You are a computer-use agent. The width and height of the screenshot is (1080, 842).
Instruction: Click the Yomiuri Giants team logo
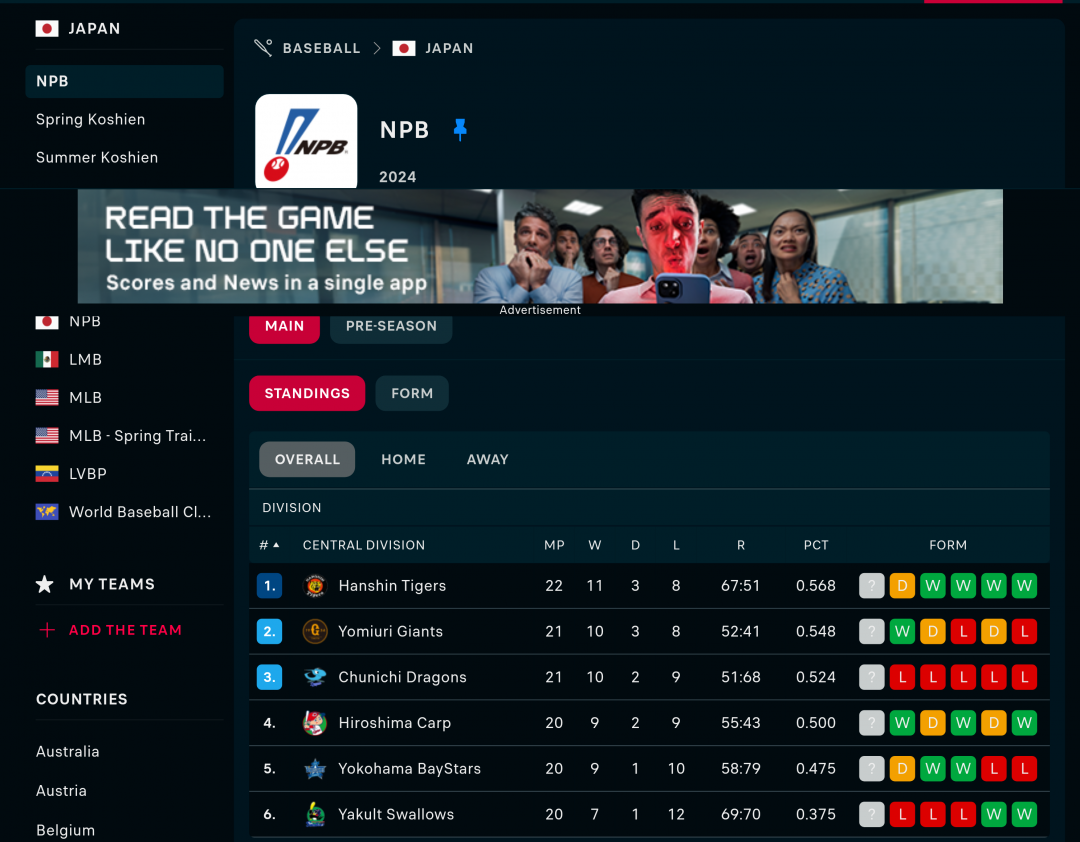point(315,631)
